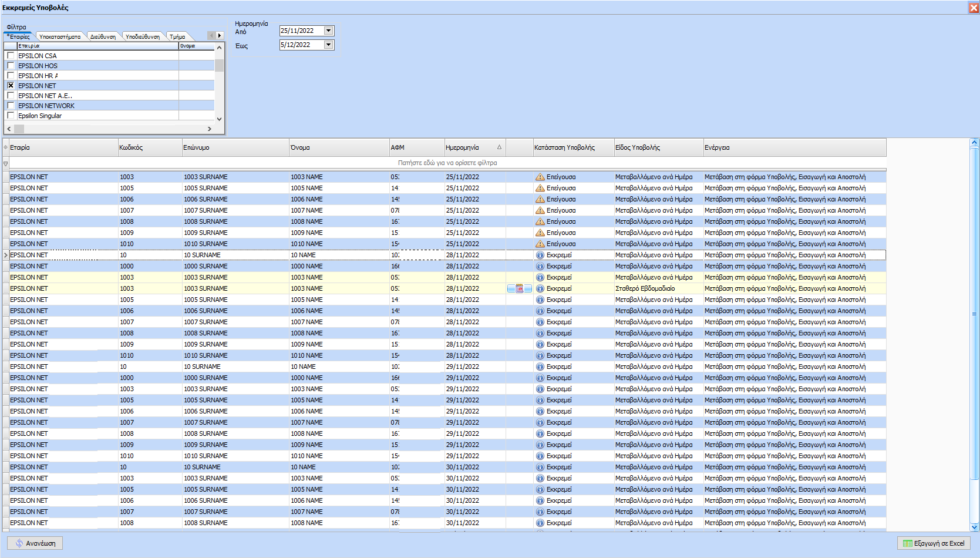Click warning icon on first 1003 SURNAME row
Screen dimensions: 980x558
click(540, 177)
